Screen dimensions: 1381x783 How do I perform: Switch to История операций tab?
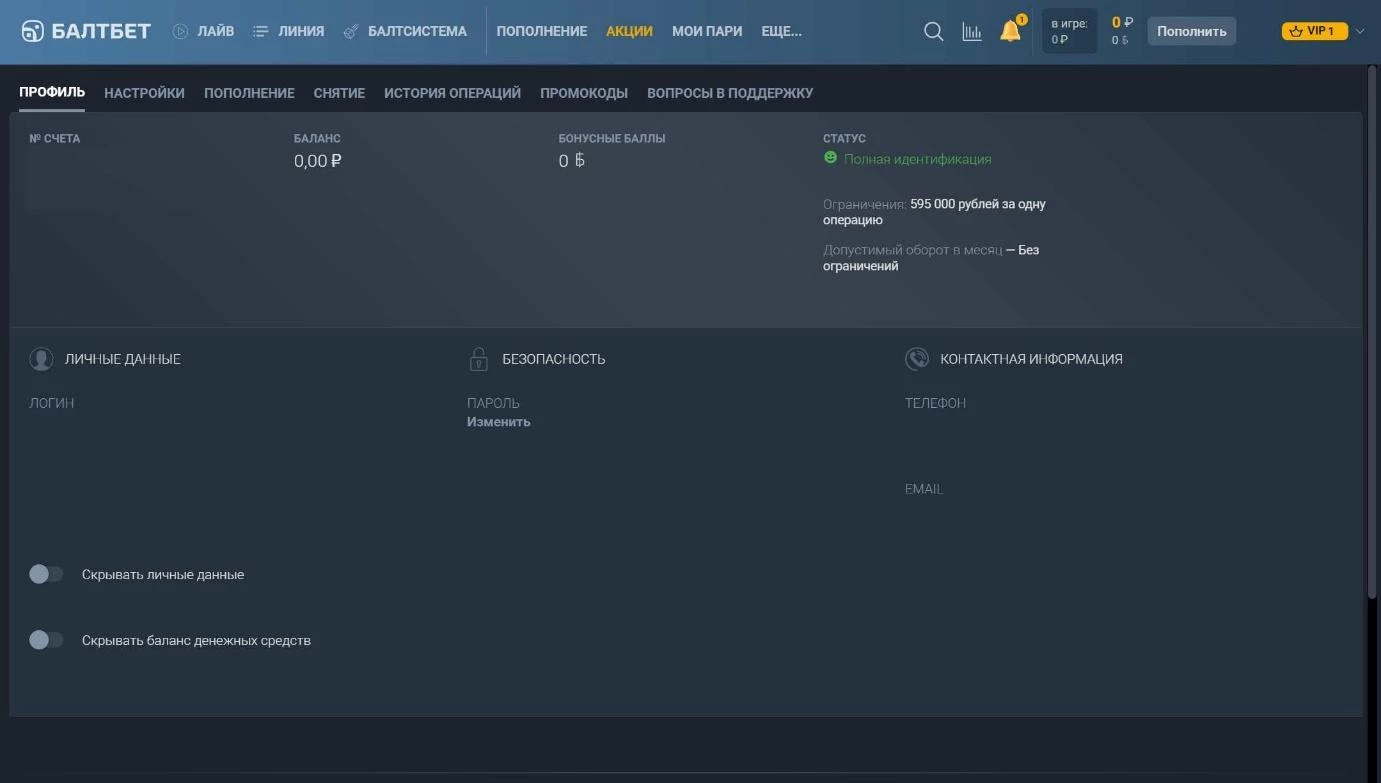point(452,93)
